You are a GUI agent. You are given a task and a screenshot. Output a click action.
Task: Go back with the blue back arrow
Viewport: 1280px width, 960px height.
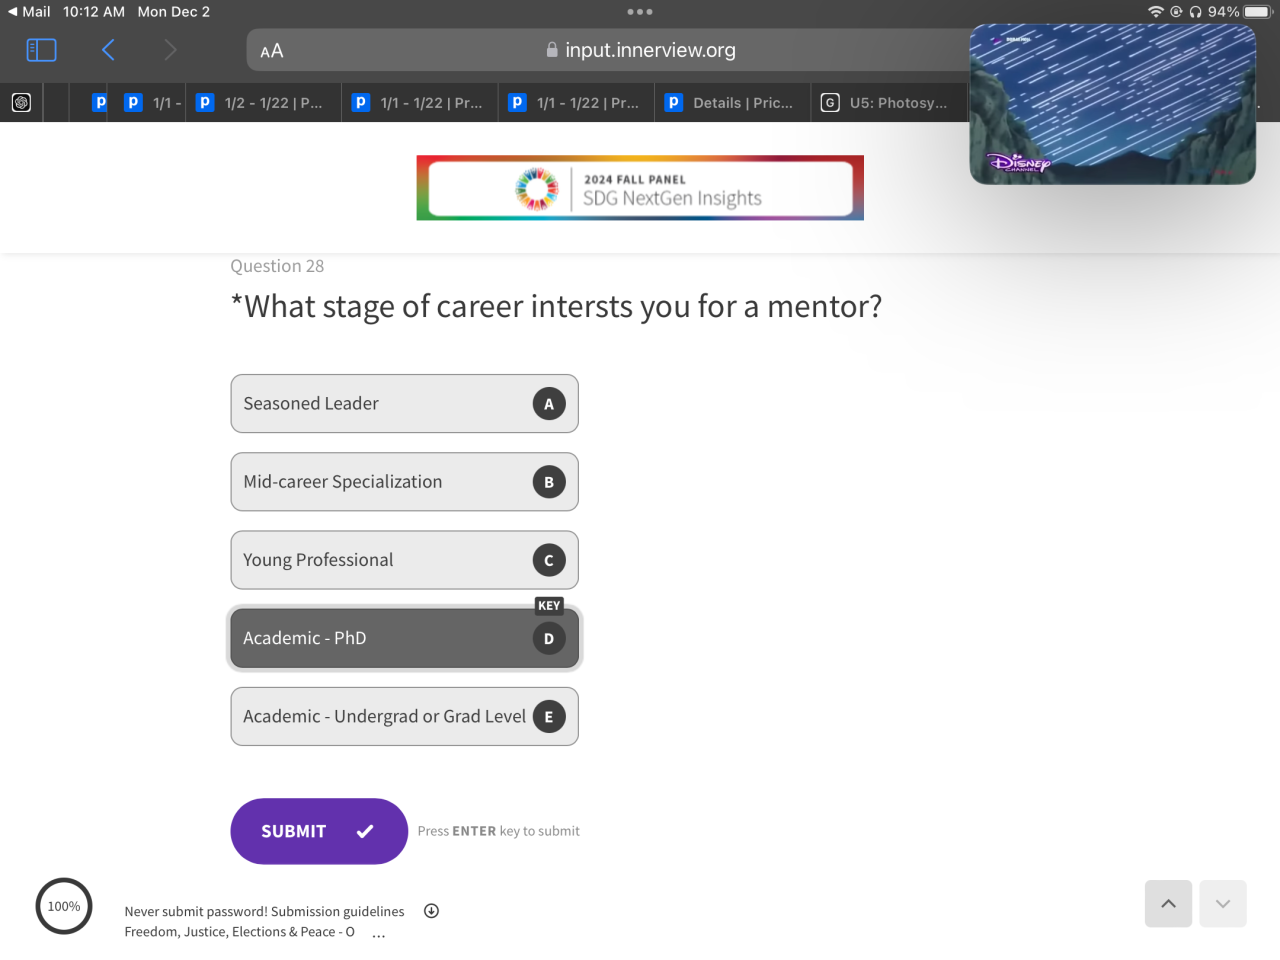(x=108, y=50)
